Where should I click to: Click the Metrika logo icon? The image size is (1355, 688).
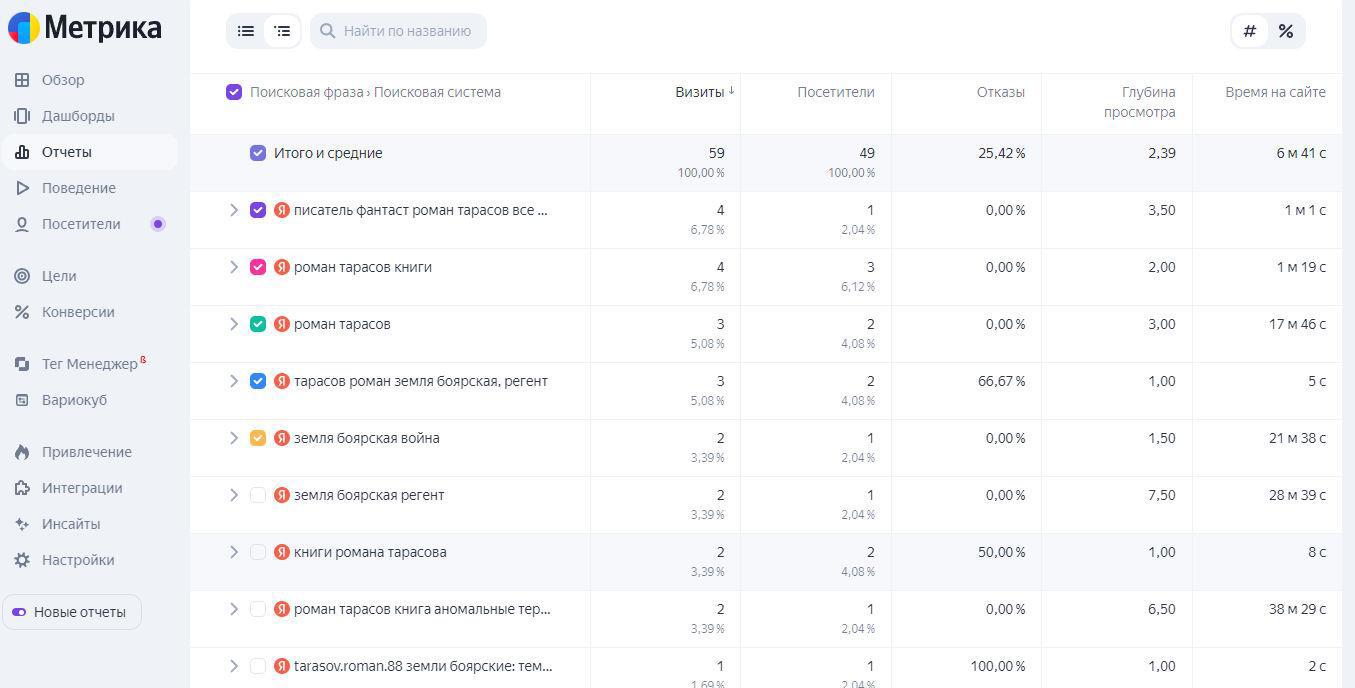coord(24,28)
